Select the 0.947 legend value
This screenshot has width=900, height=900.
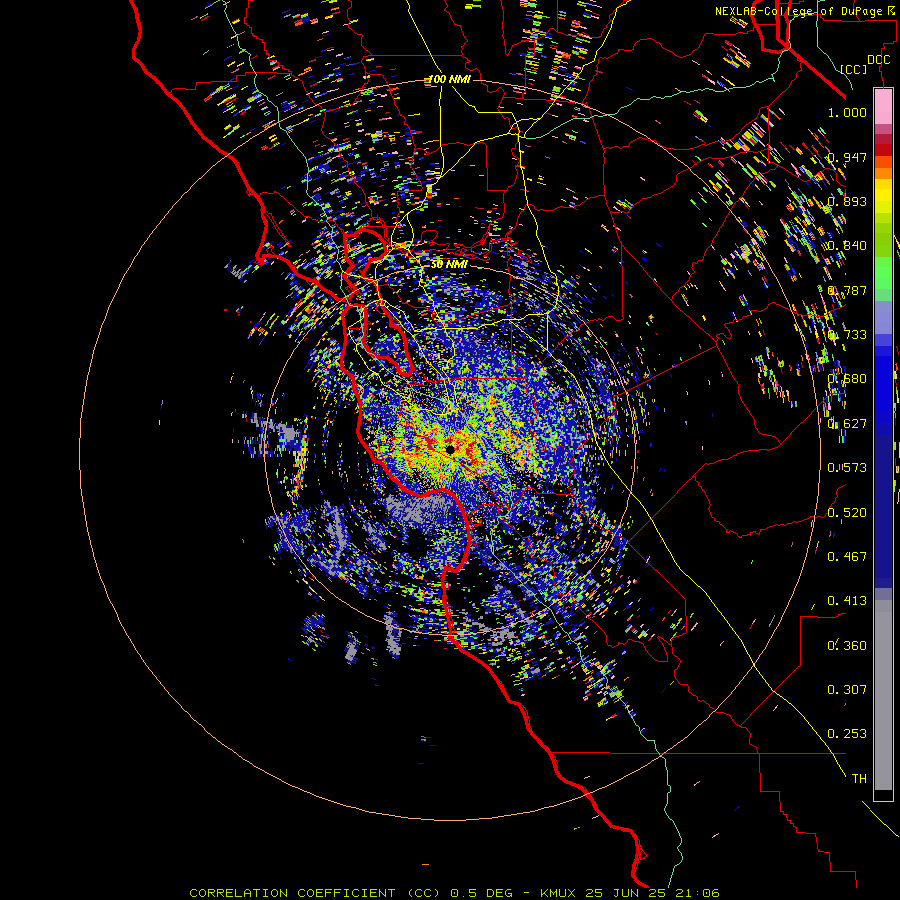pyautogui.click(x=847, y=157)
